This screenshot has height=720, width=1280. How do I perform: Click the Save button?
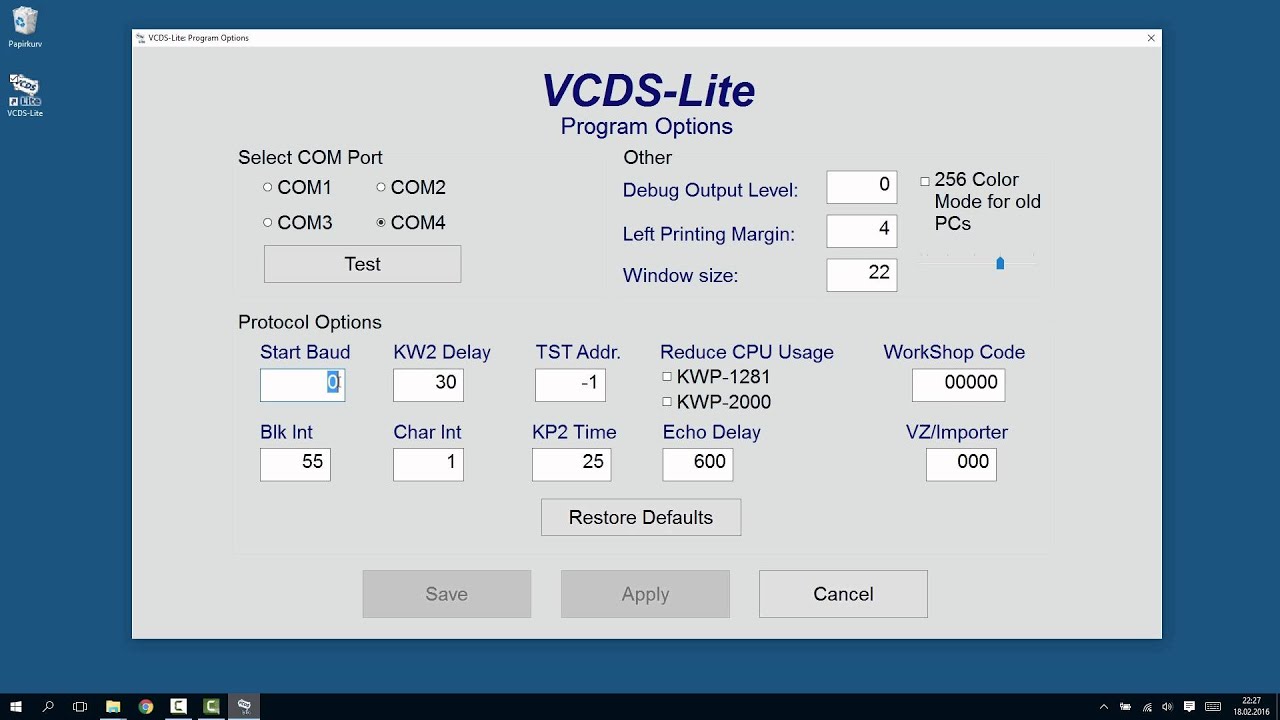coord(446,594)
